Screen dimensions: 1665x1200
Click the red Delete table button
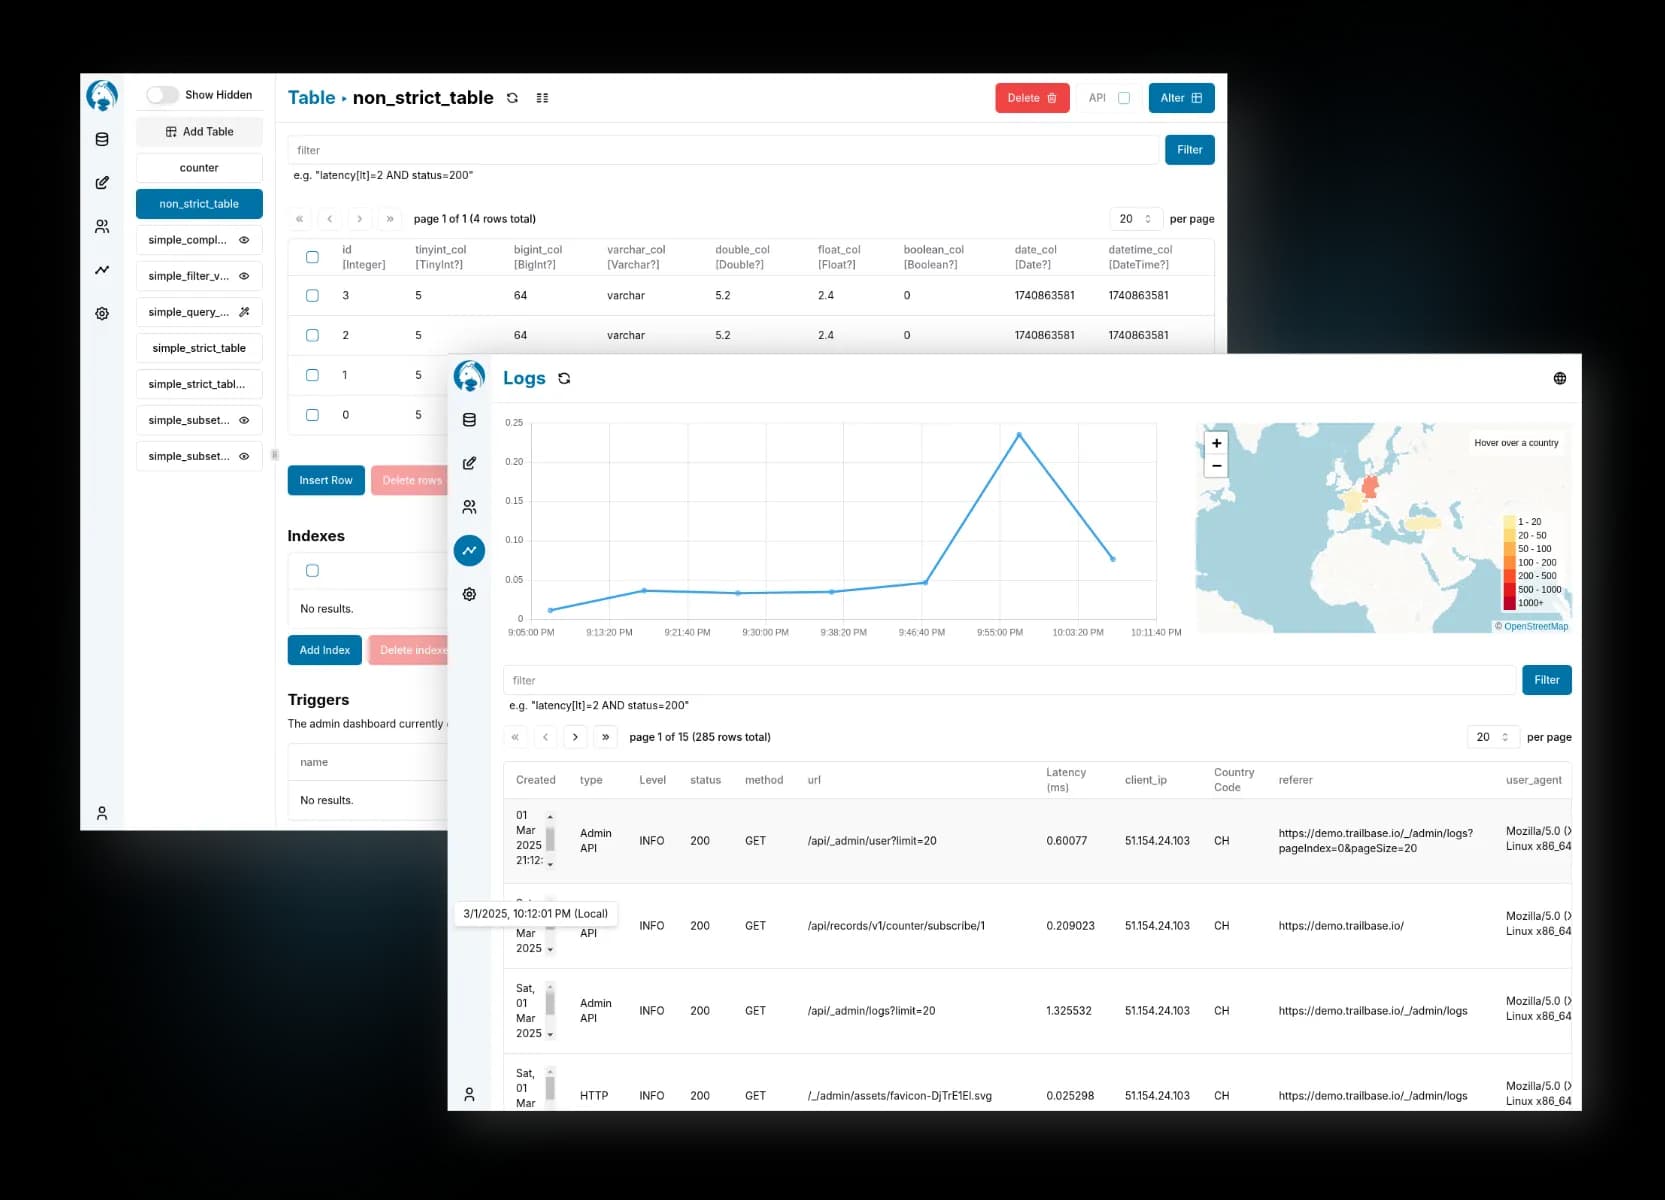click(x=1031, y=98)
